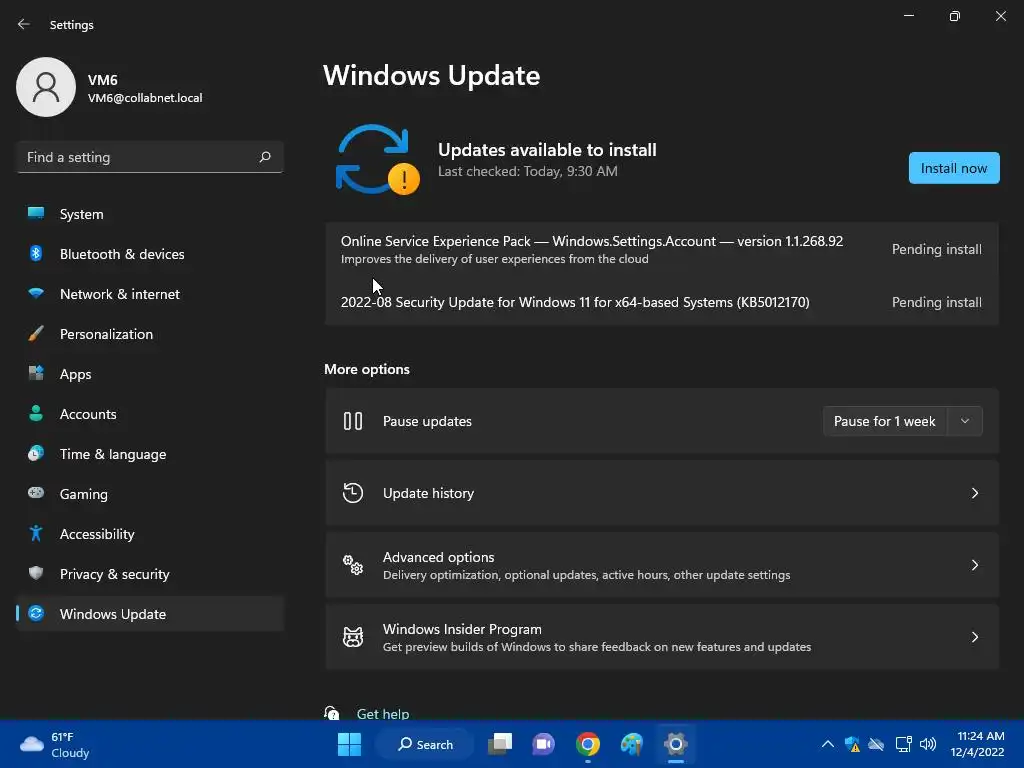Click the KB5012170 Security Update row

pyautogui.click(x=662, y=302)
